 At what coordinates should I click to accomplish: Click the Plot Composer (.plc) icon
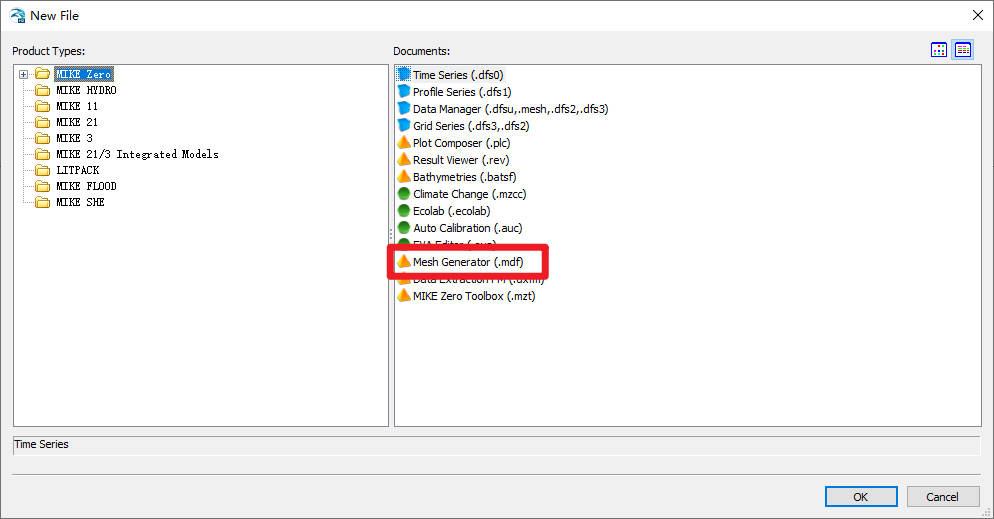tap(404, 143)
